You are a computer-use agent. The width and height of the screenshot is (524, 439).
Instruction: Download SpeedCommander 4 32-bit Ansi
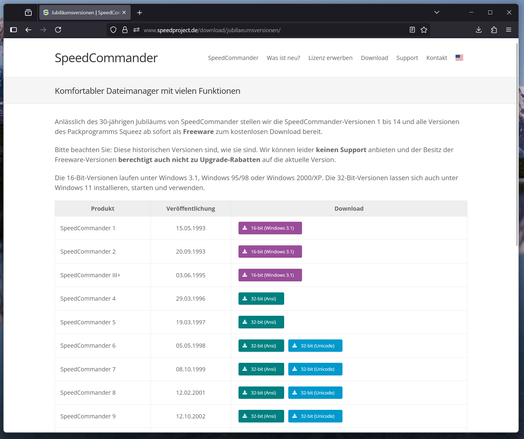tap(261, 299)
